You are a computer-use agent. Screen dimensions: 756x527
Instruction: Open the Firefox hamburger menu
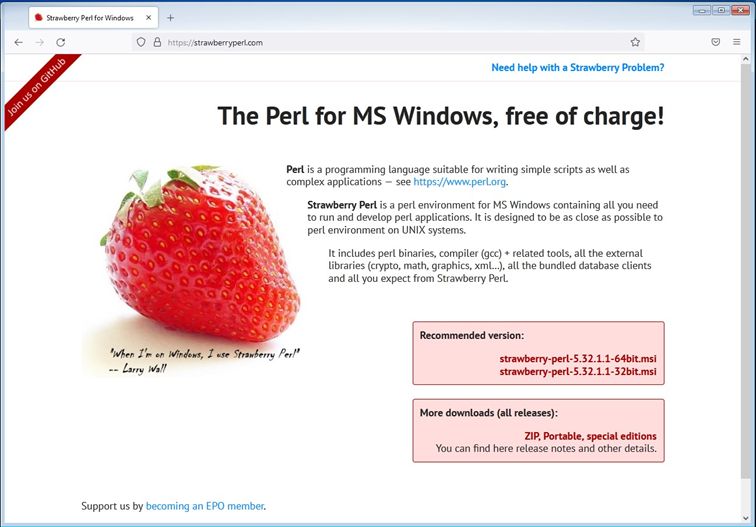pyautogui.click(x=737, y=42)
